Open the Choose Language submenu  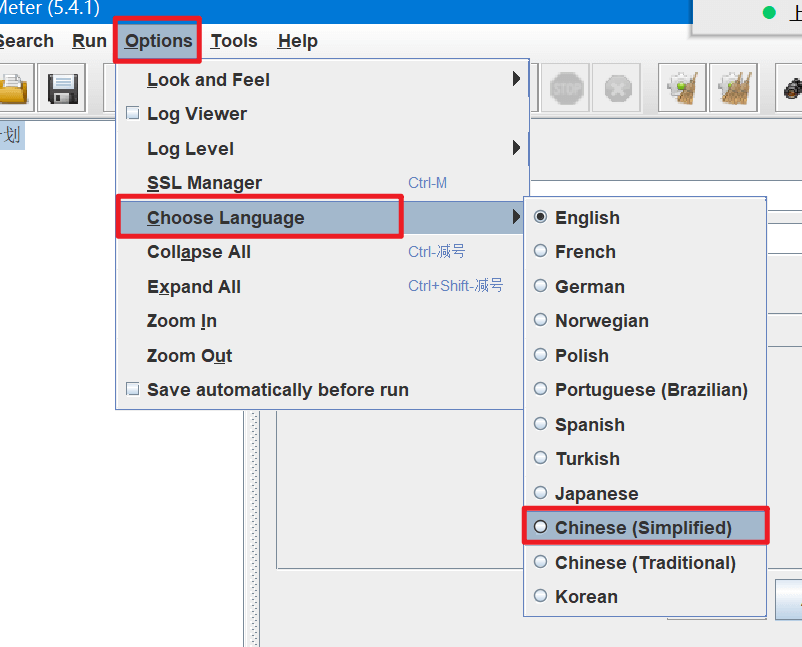click(x=322, y=217)
